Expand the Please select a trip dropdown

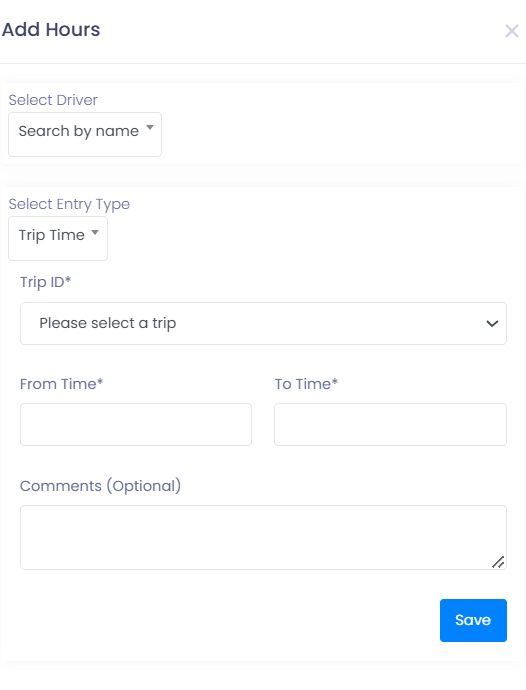(x=263, y=323)
